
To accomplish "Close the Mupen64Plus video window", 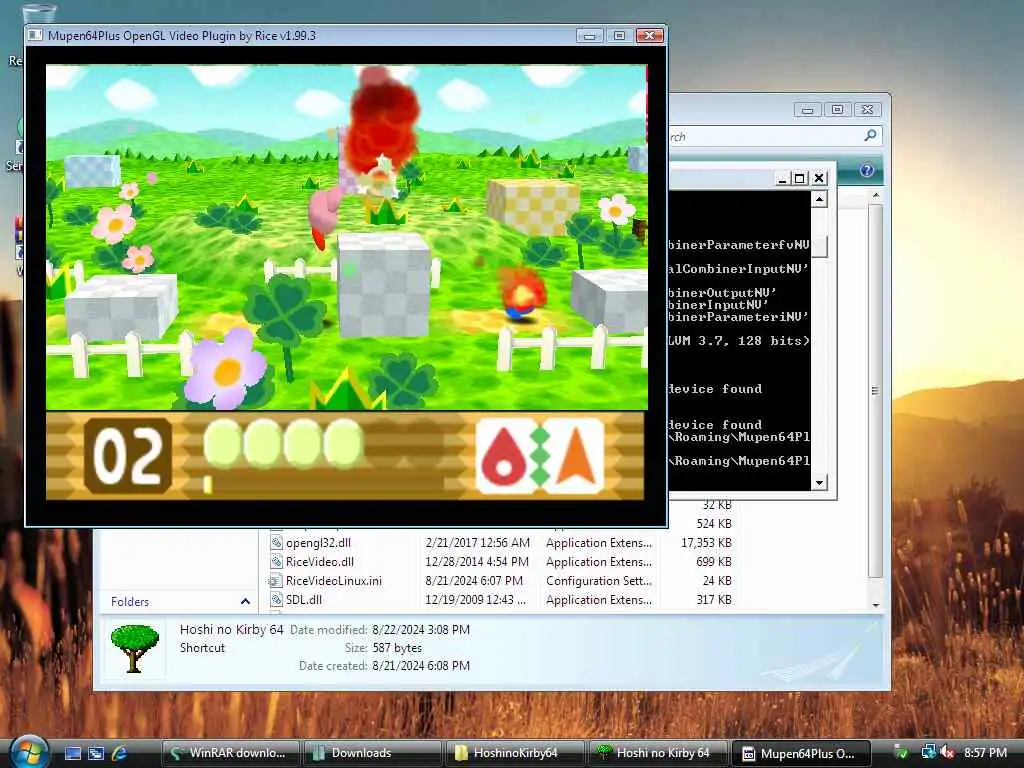I will pyautogui.click(x=649, y=35).
